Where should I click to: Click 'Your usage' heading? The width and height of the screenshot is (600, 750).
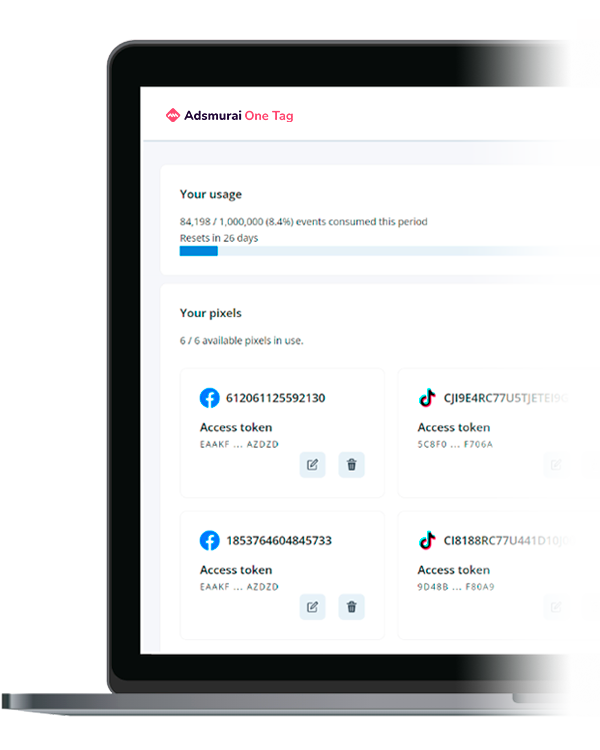[211, 195]
